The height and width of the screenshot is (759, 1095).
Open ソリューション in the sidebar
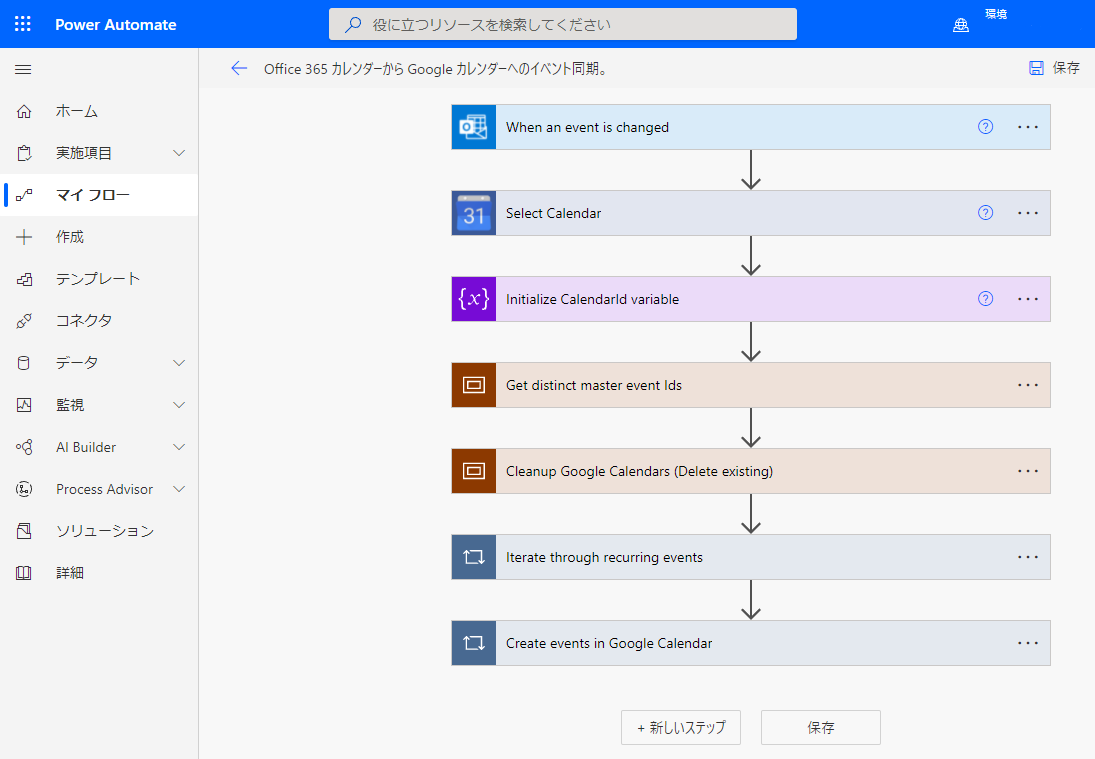(99, 531)
